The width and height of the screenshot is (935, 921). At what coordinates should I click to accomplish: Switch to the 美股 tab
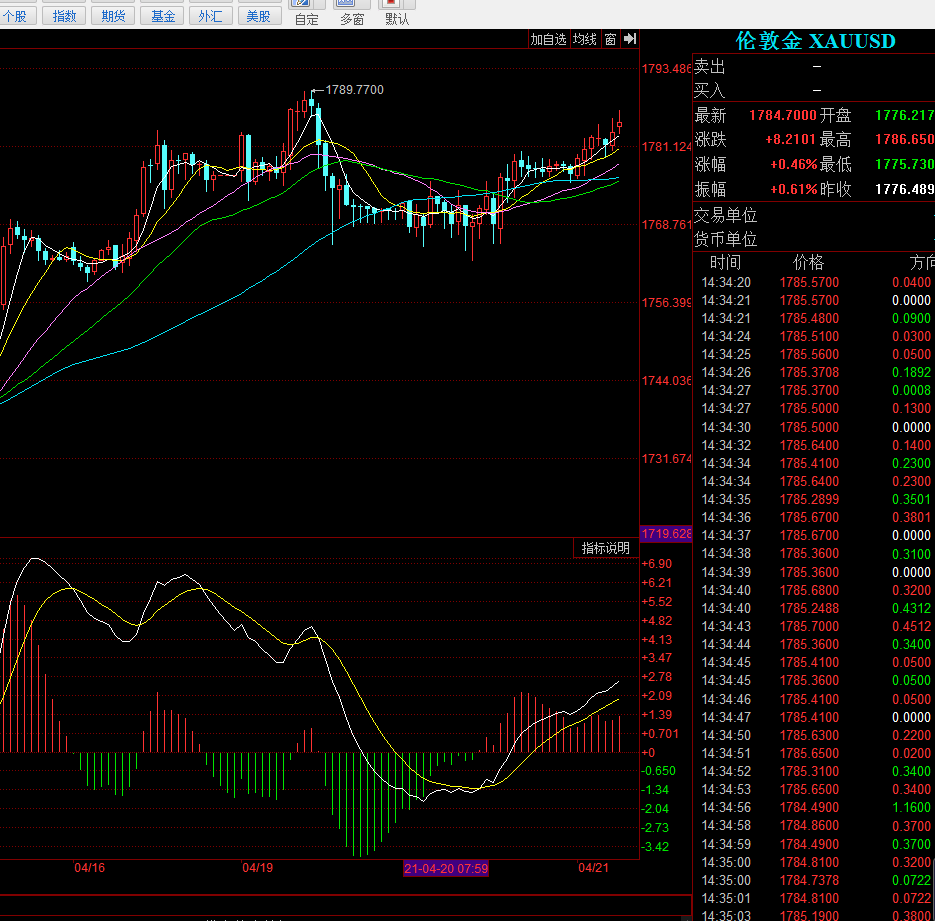259,16
